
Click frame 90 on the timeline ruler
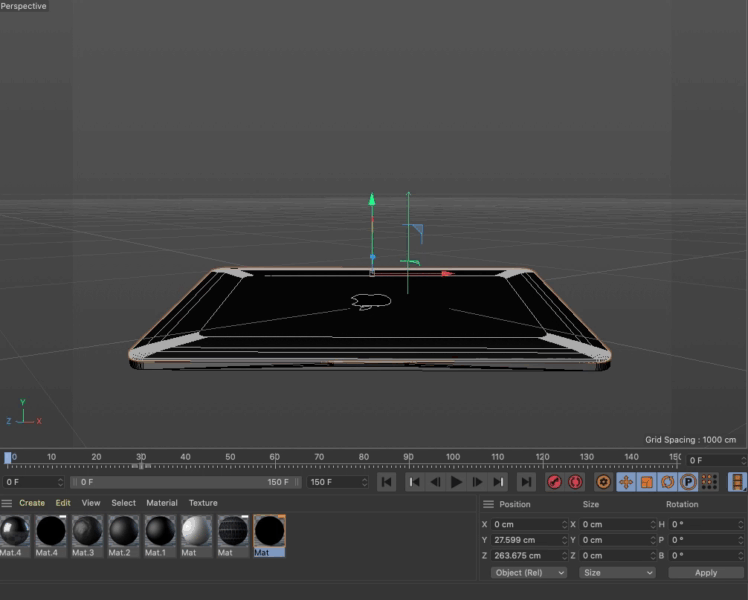(408, 457)
